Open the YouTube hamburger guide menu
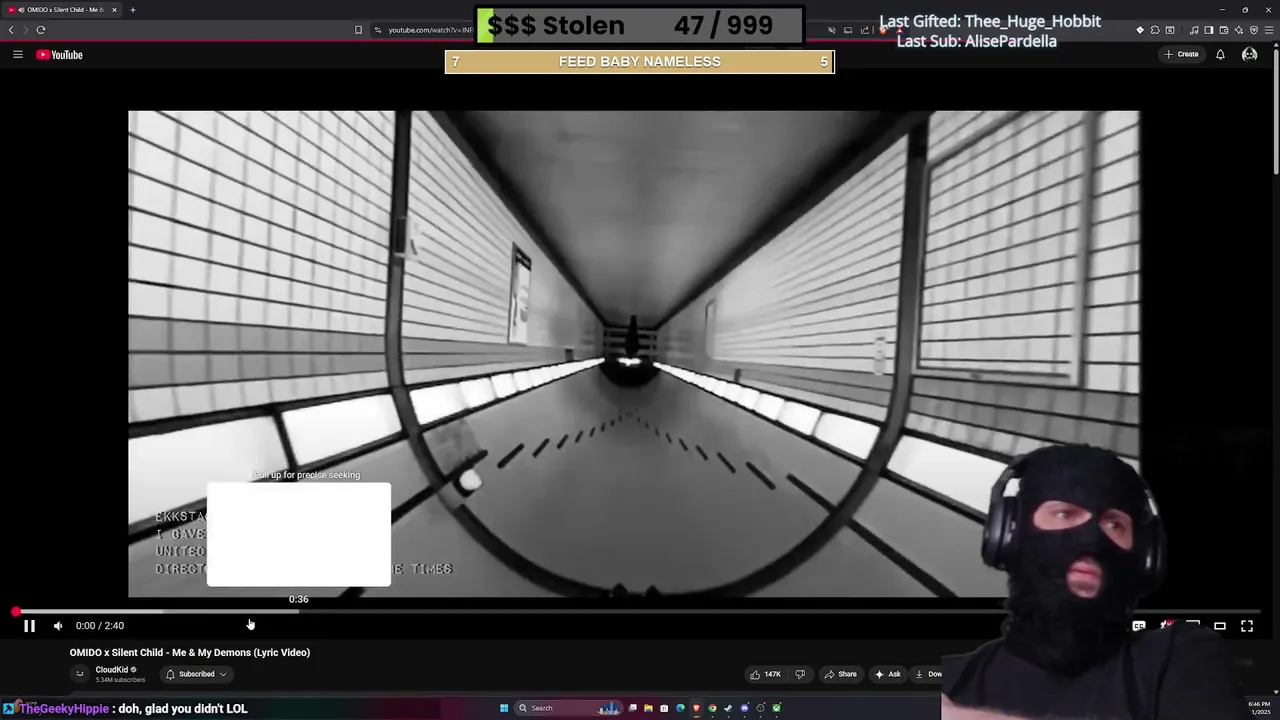The image size is (1280, 720). [x=17, y=55]
